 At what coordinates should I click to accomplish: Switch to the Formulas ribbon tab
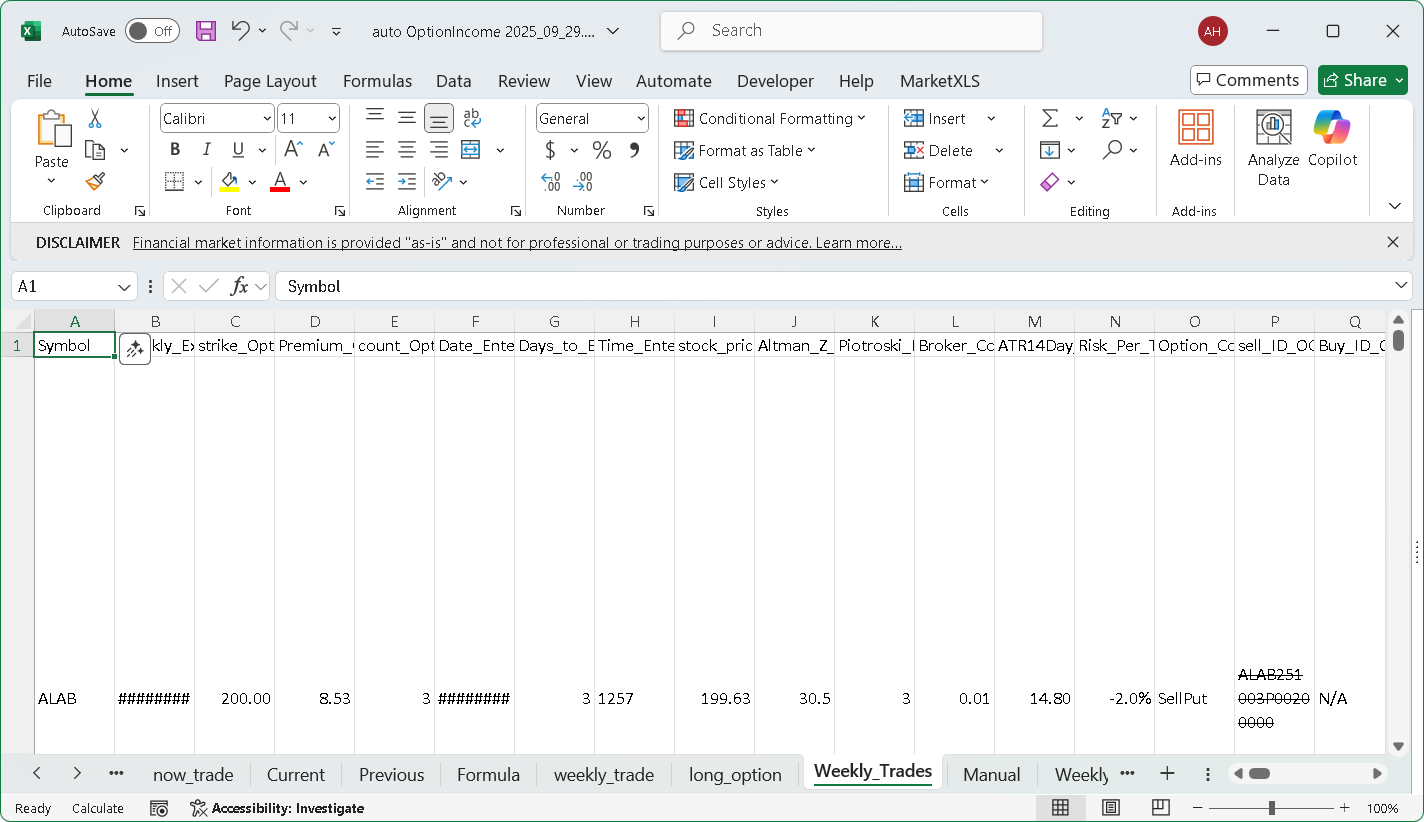tap(377, 81)
